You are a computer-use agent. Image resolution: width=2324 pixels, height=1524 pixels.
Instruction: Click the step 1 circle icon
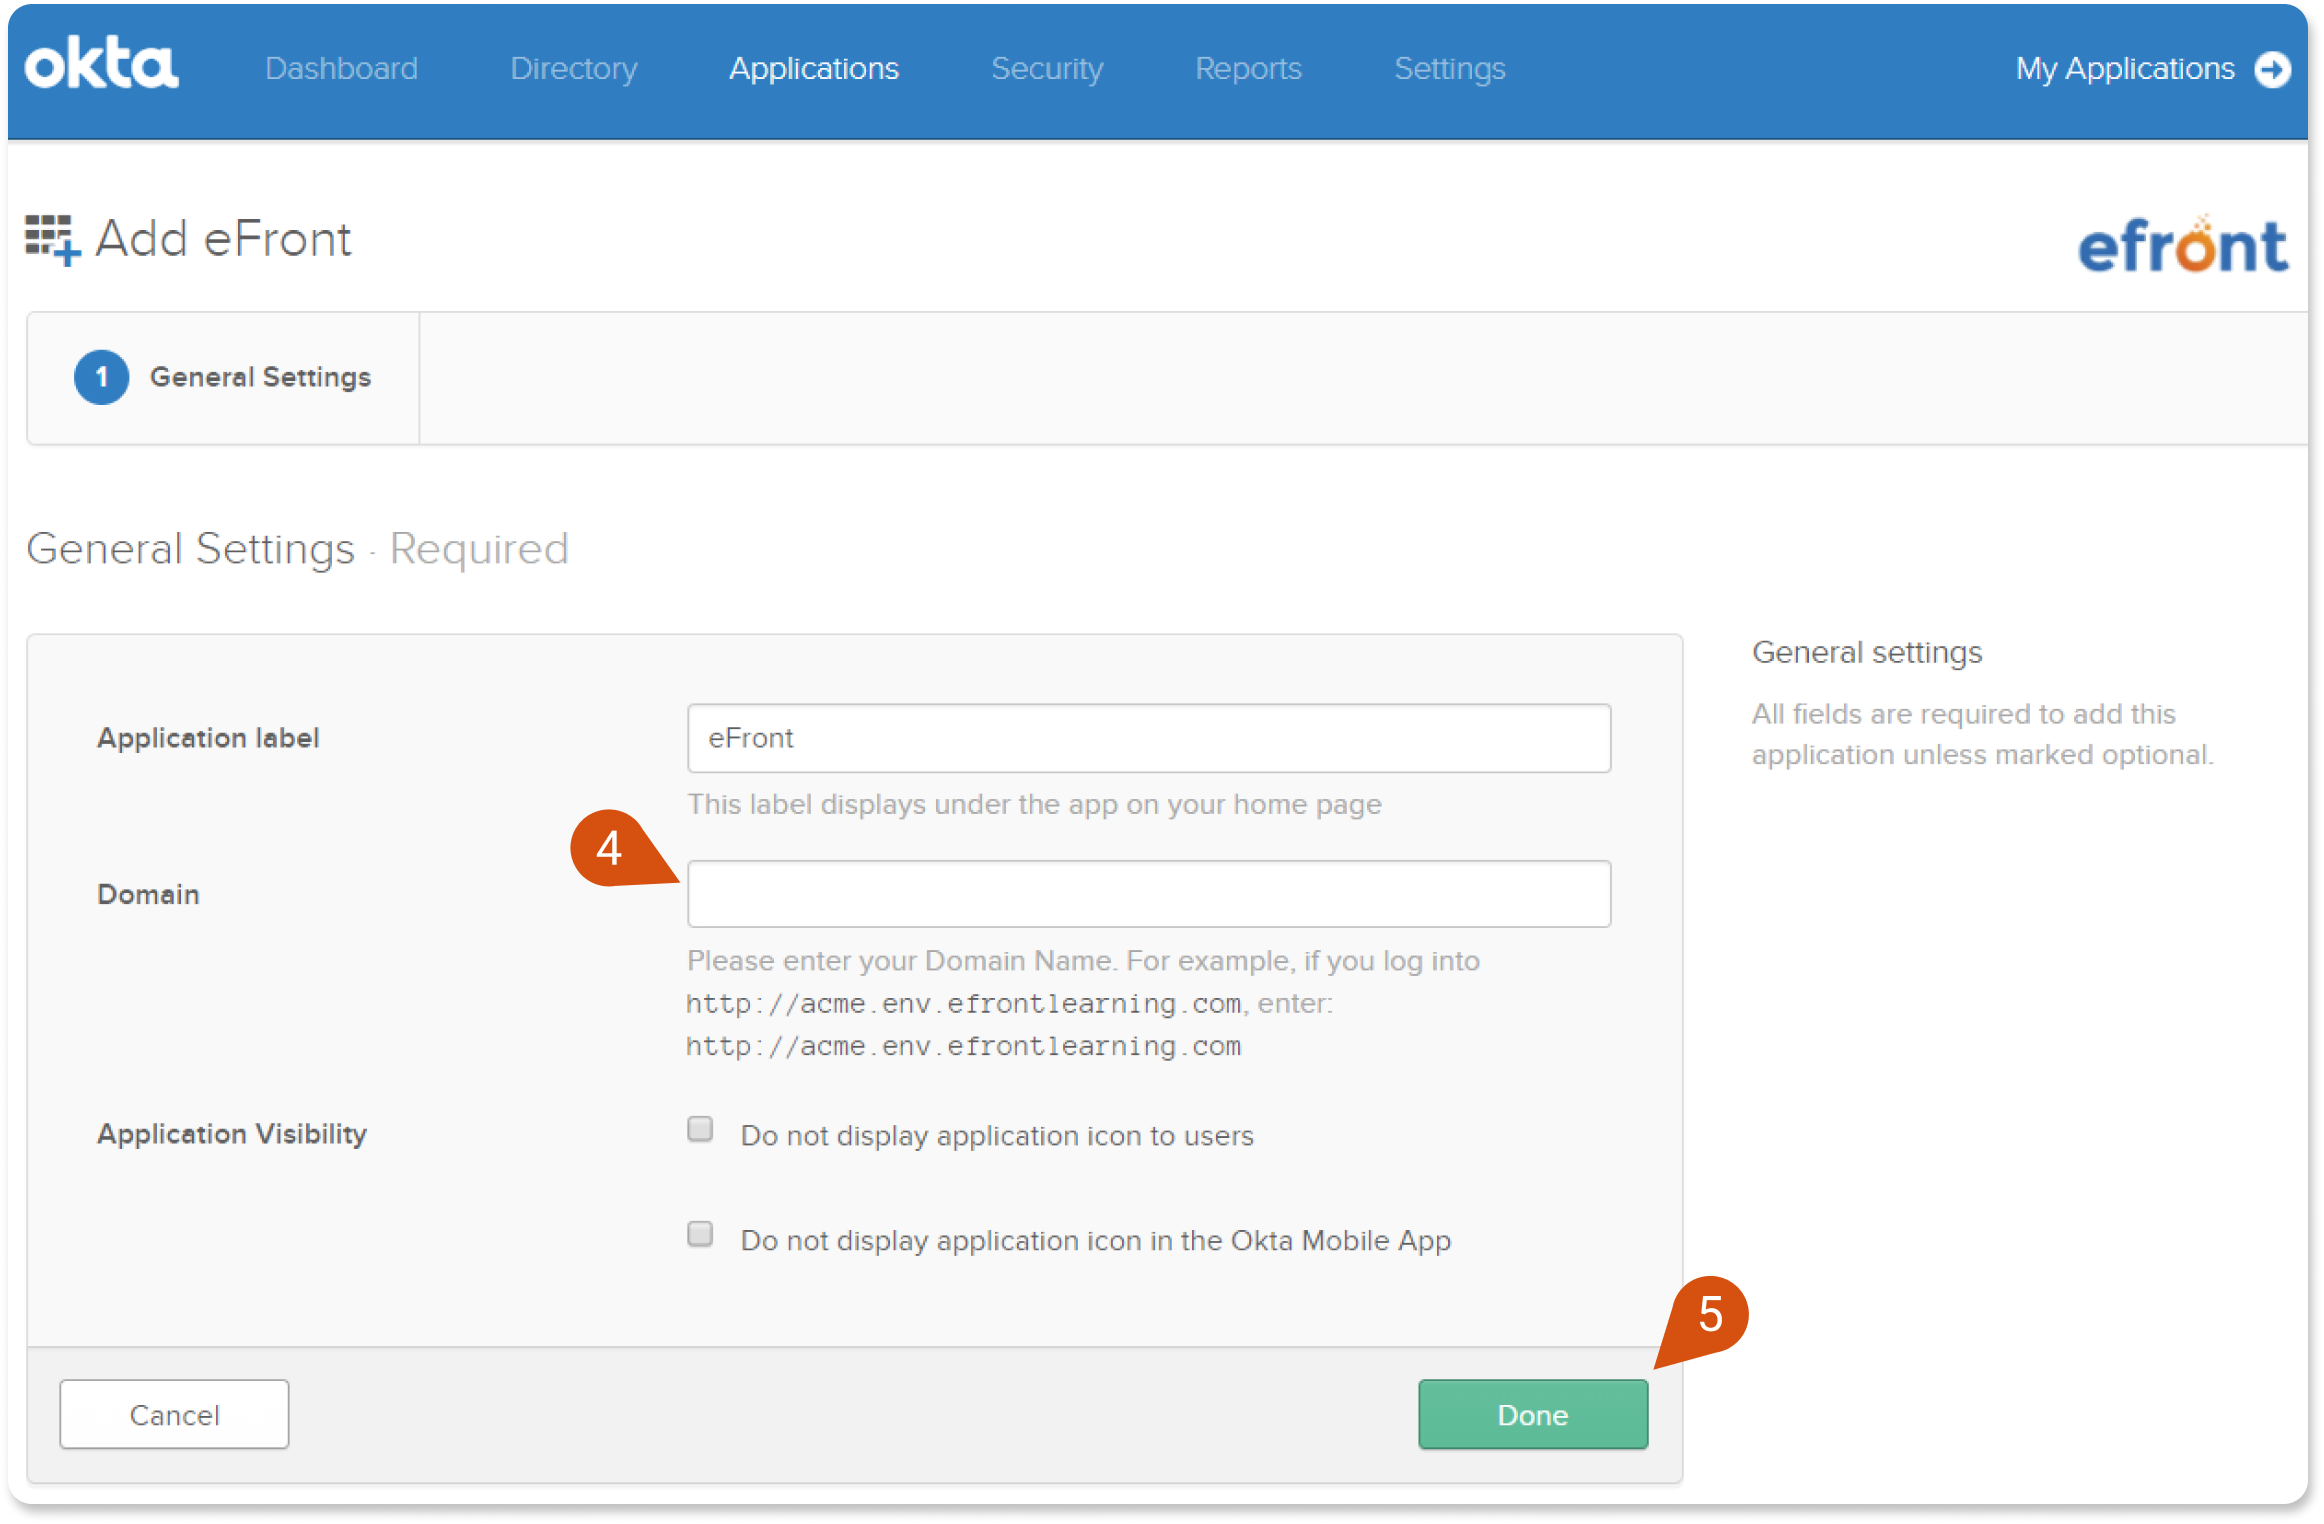click(x=101, y=377)
